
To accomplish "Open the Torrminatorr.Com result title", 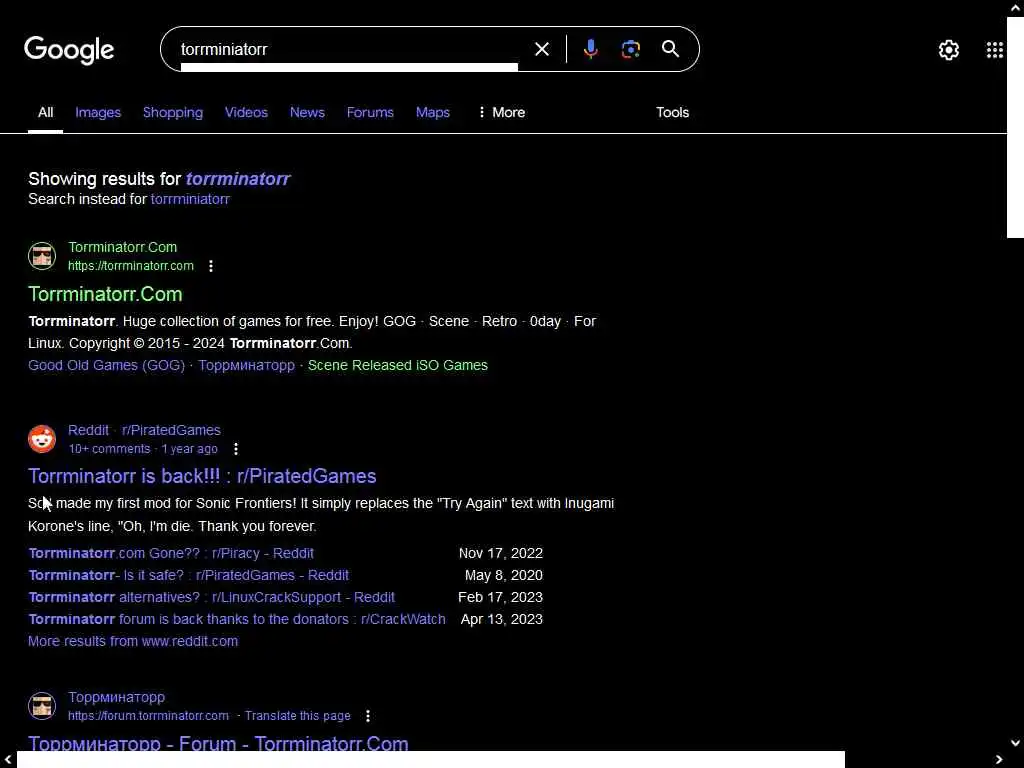I will click(105, 294).
